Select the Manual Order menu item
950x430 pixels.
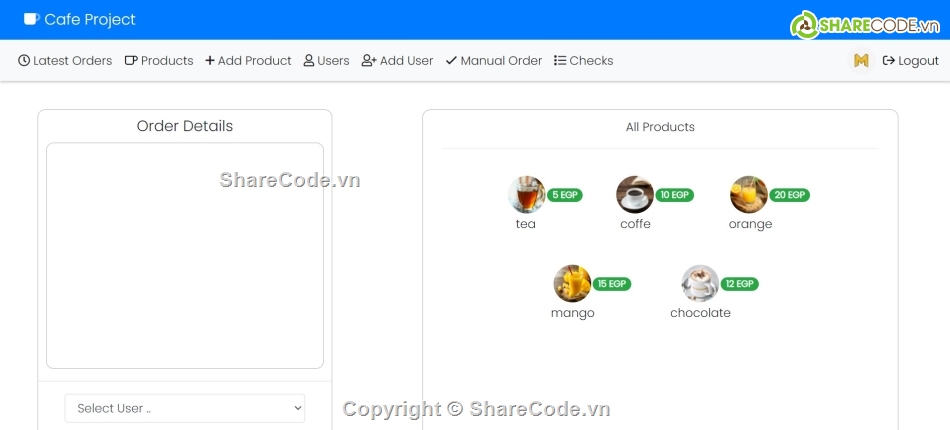point(494,61)
